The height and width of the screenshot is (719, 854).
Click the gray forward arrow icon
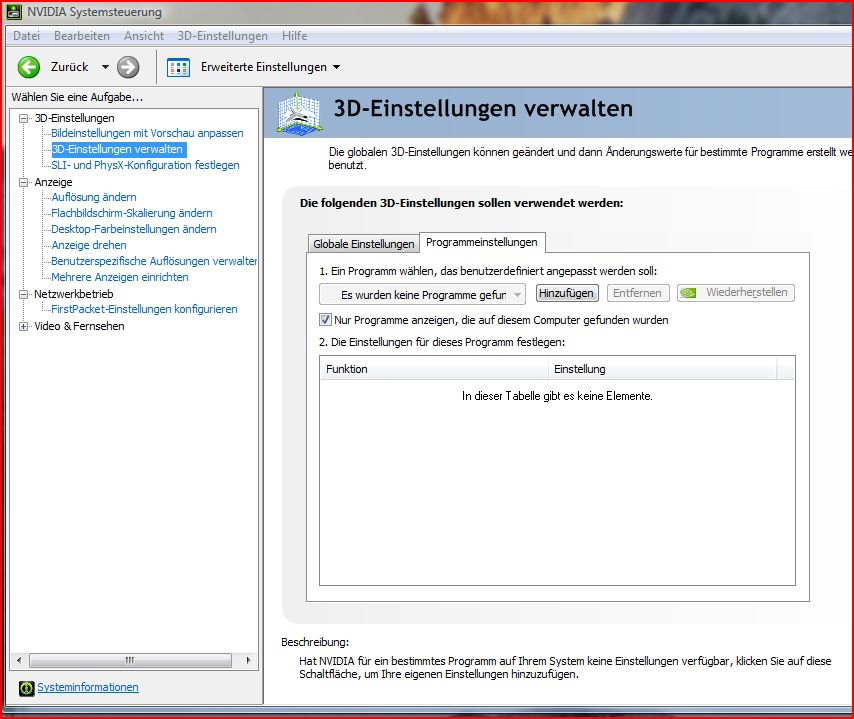pos(128,67)
